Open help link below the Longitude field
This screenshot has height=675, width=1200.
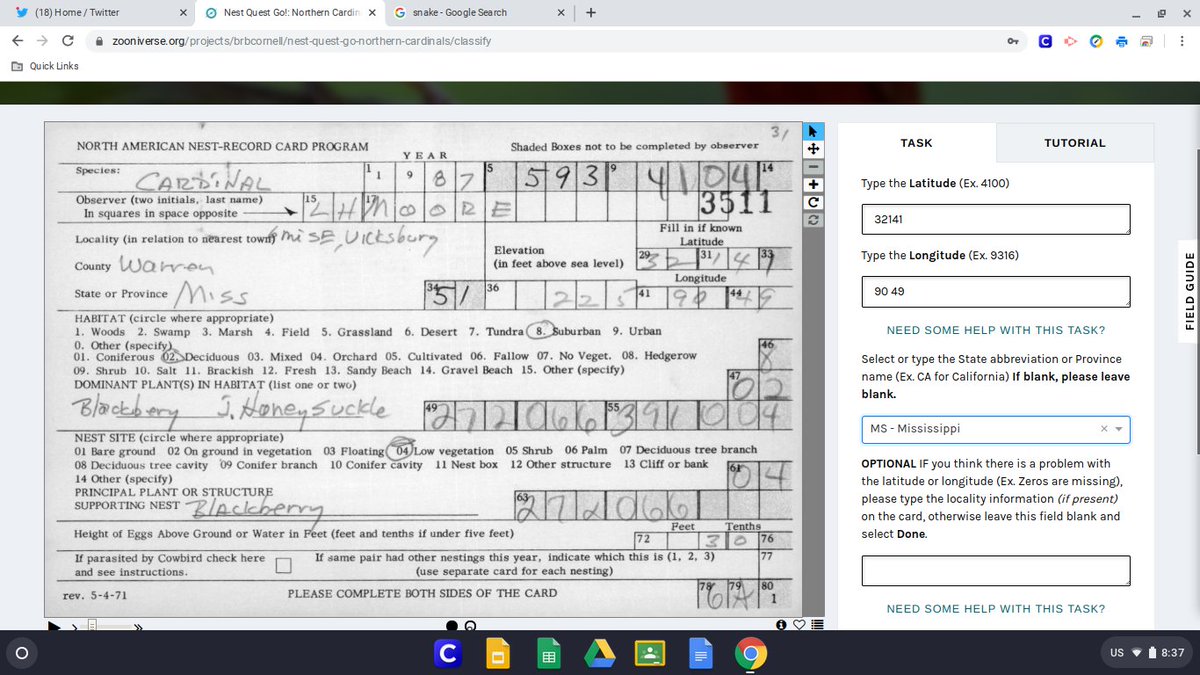coord(996,330)
